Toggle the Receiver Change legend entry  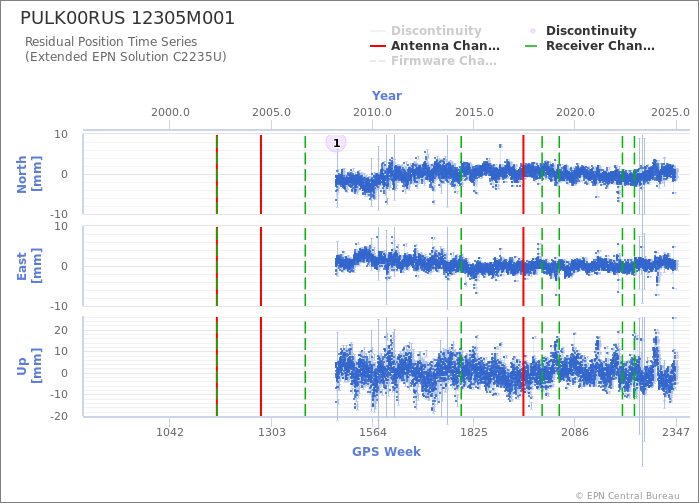[590, 46]
